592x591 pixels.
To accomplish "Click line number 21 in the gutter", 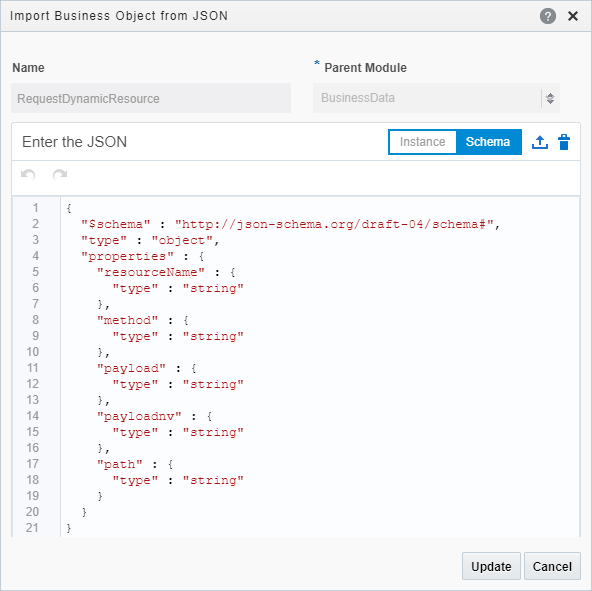I will [x=32, y=528].
